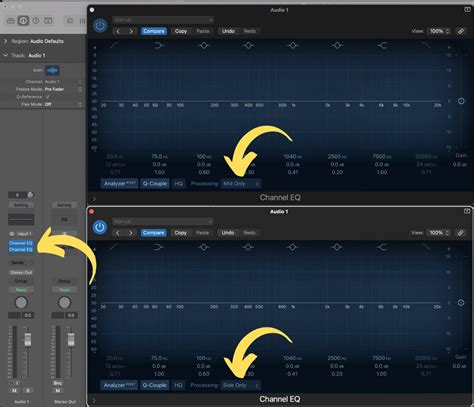Open Setting button on Audio 1 strip
Viewport: 474px width, 407px height.
click(x=21, y=205)
